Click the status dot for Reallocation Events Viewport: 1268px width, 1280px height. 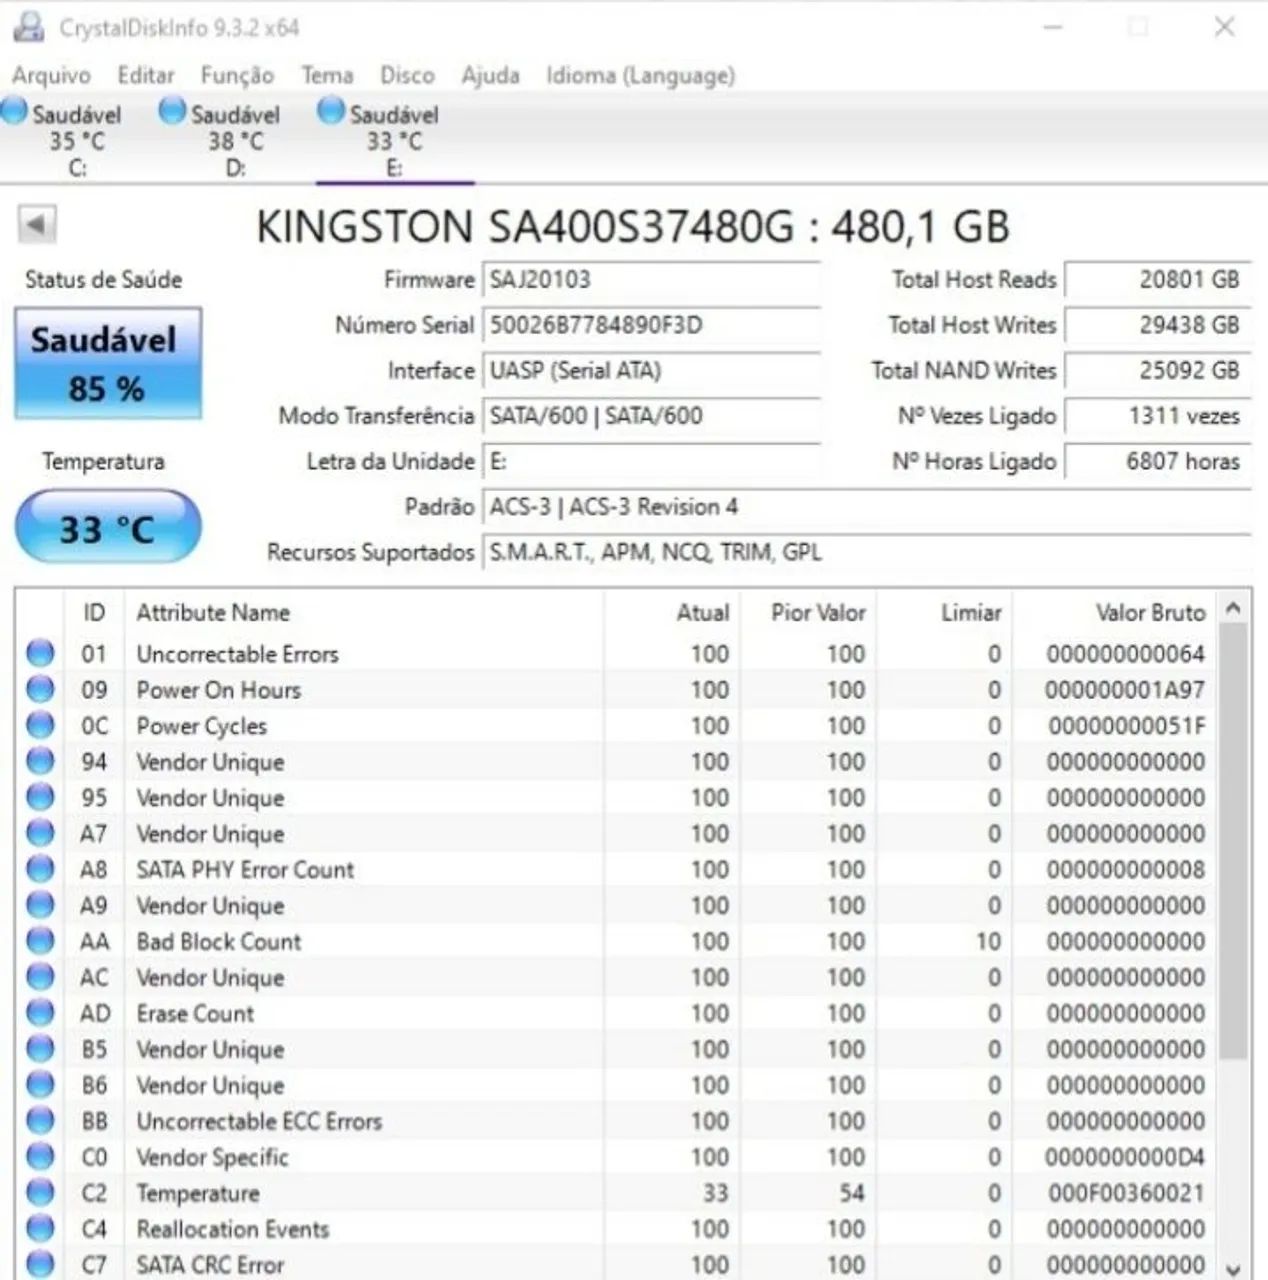(x=40, y=1229)
